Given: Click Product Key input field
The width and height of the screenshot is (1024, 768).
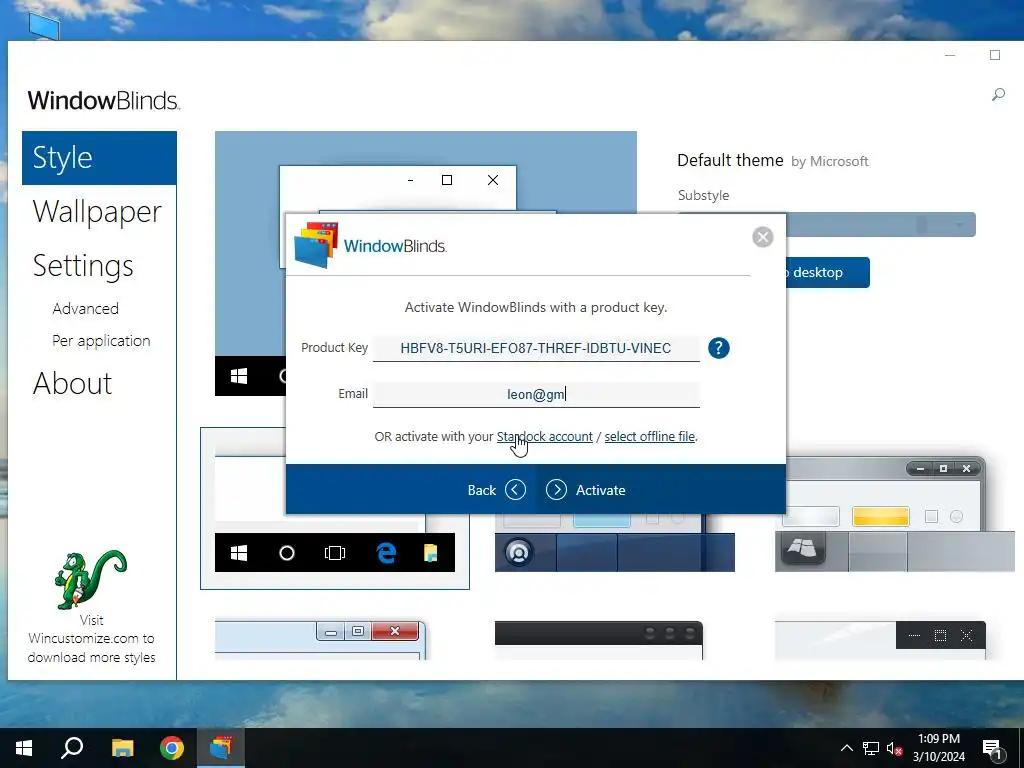Looking at the screenshot, I should click(x=536, y=348).
